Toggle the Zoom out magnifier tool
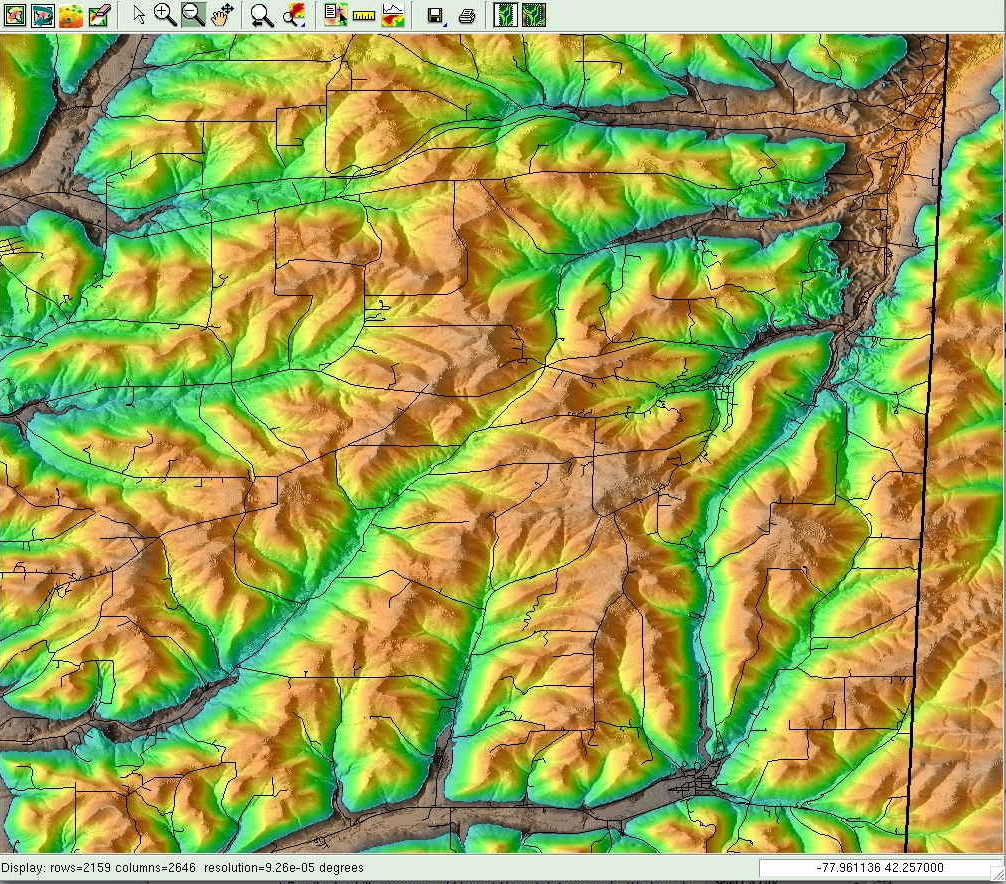 point(194,15)
